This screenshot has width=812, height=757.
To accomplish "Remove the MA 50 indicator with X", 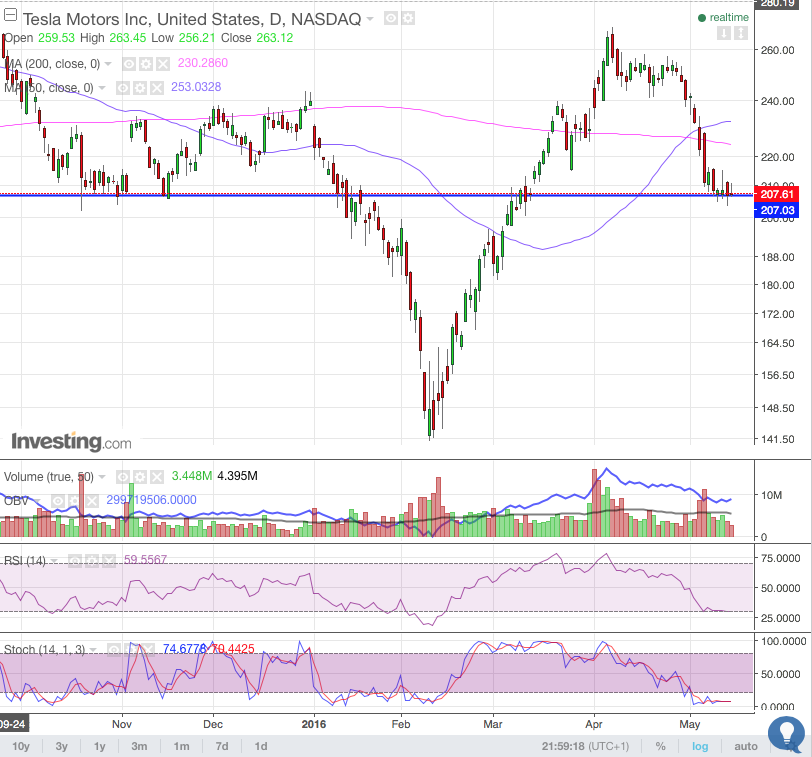I will pos(156,88).
